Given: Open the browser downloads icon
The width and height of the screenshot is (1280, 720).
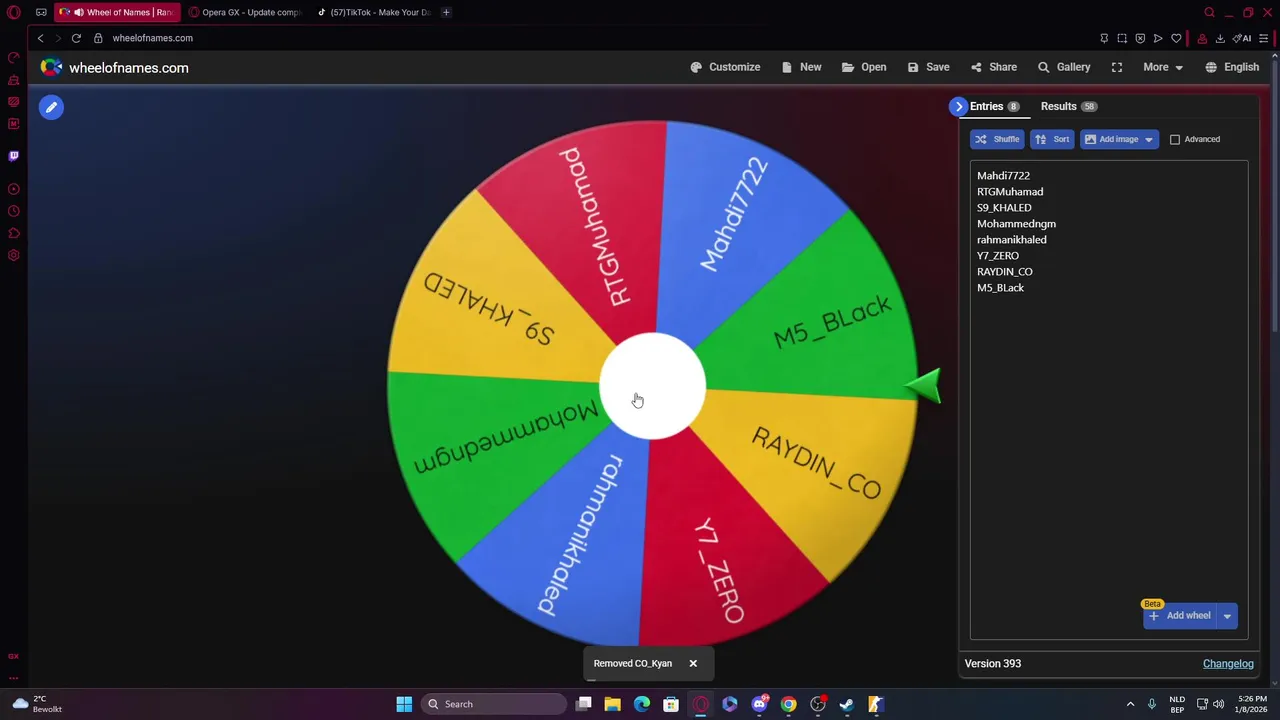Looking at the screenshot, I should (x=1220, y=38).
